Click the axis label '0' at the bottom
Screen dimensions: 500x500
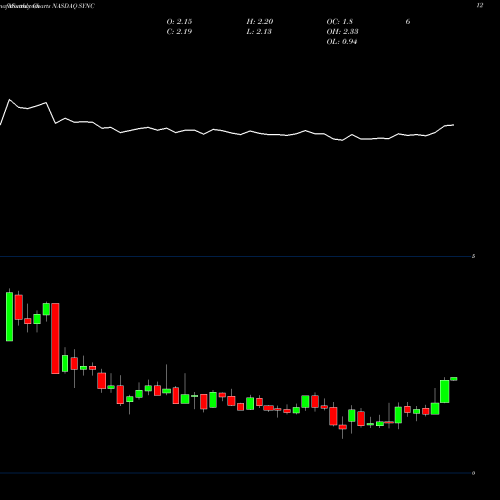click(x=473, y=473)
